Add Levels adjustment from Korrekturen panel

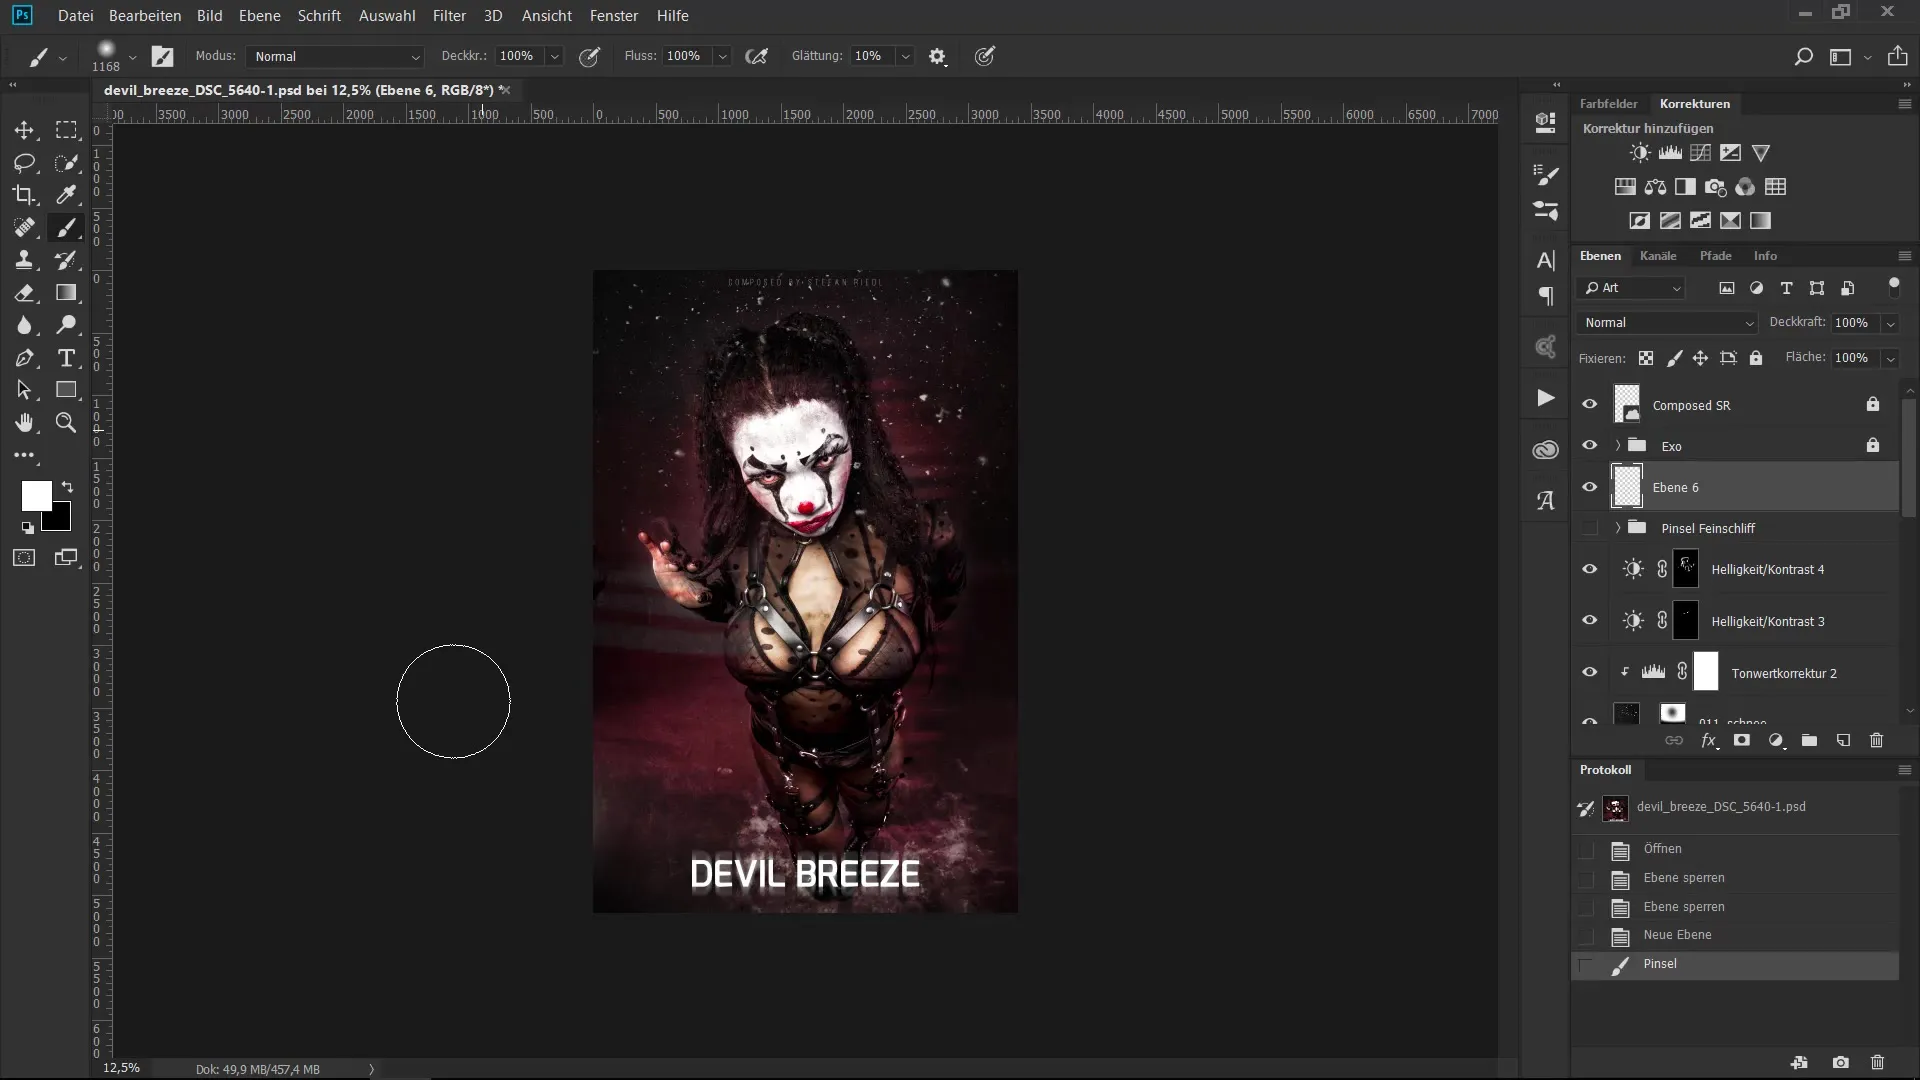(x=1670, y=153)
